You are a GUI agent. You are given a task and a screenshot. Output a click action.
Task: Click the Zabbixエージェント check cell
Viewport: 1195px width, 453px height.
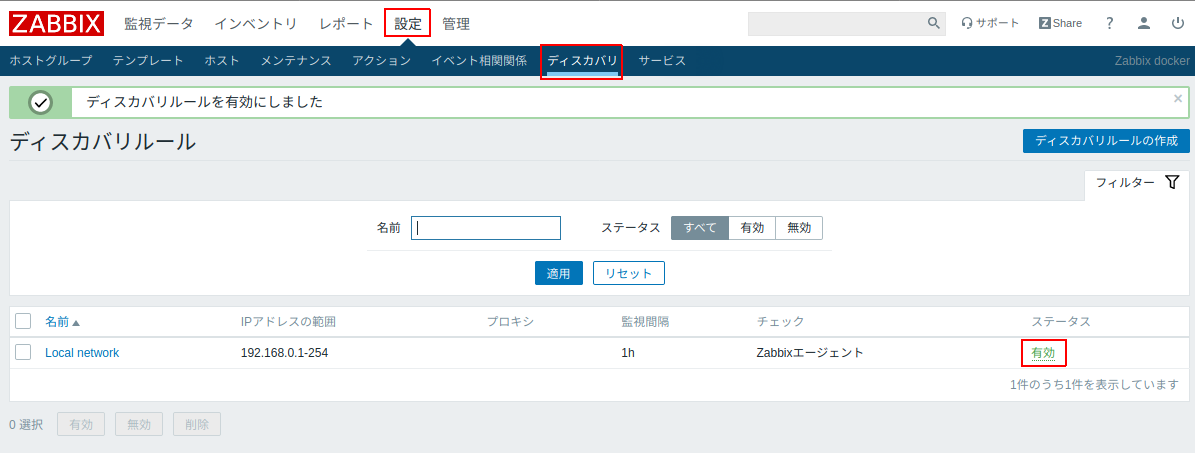coord(809,352)
